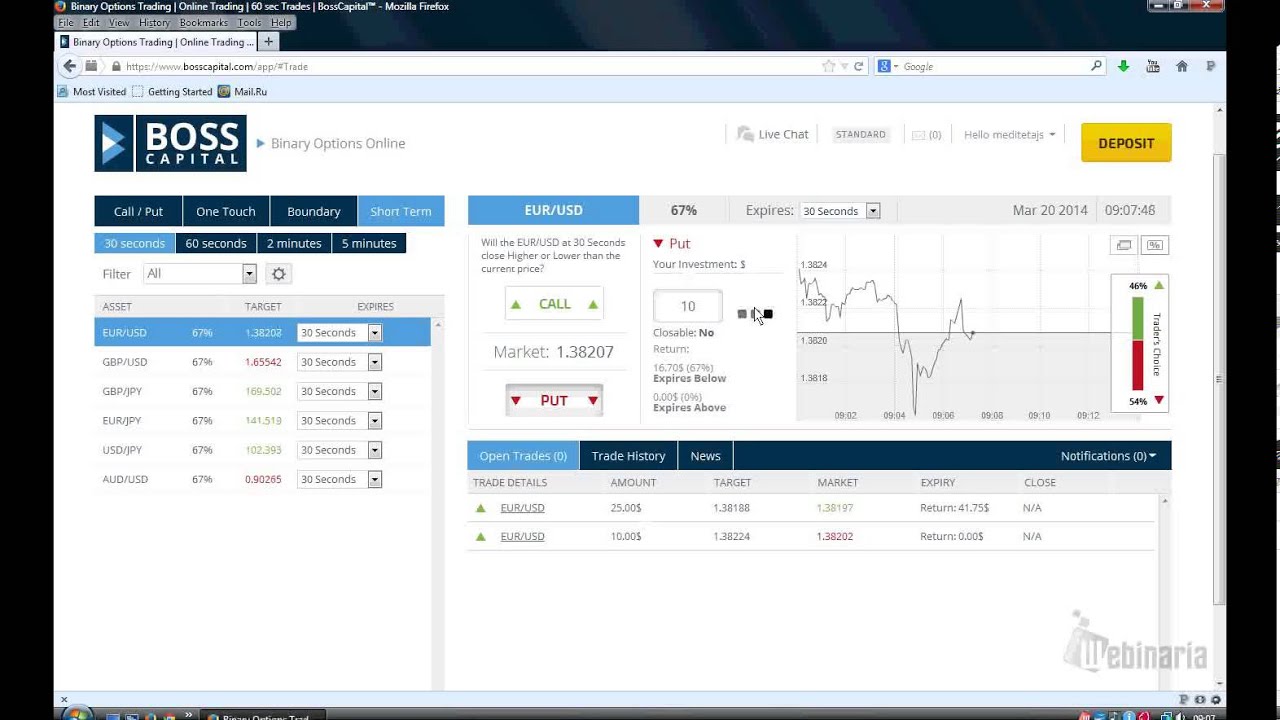The height and width of the screenshot is (720, 1280).
Task: Click the investment amount field
Action: coord(688,306)
